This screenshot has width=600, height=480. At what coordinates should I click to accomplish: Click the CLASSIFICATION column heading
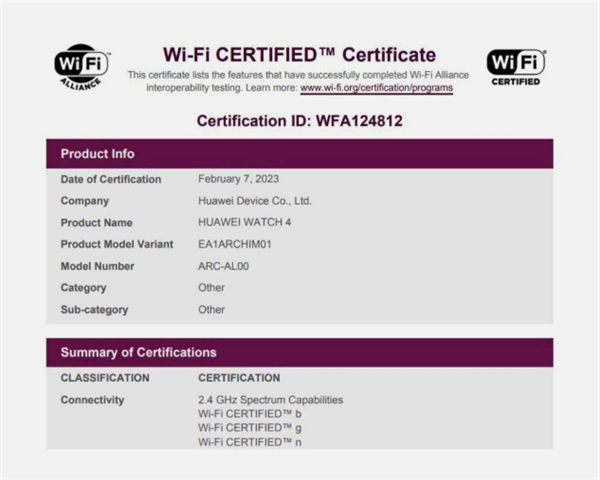pos(105,378)
